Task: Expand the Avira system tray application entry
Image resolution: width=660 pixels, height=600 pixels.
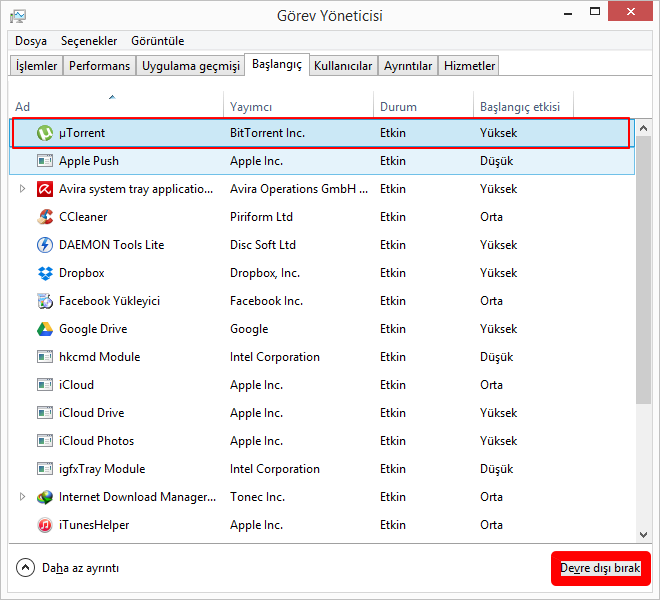Action: pos(22,189)
